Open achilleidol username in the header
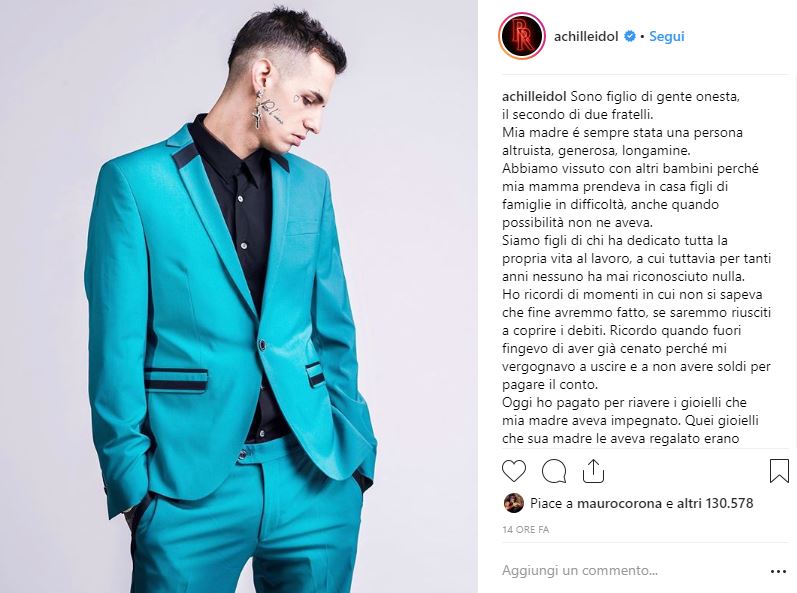The height and width of the screenshot is (593, 797). pos(586,37)
